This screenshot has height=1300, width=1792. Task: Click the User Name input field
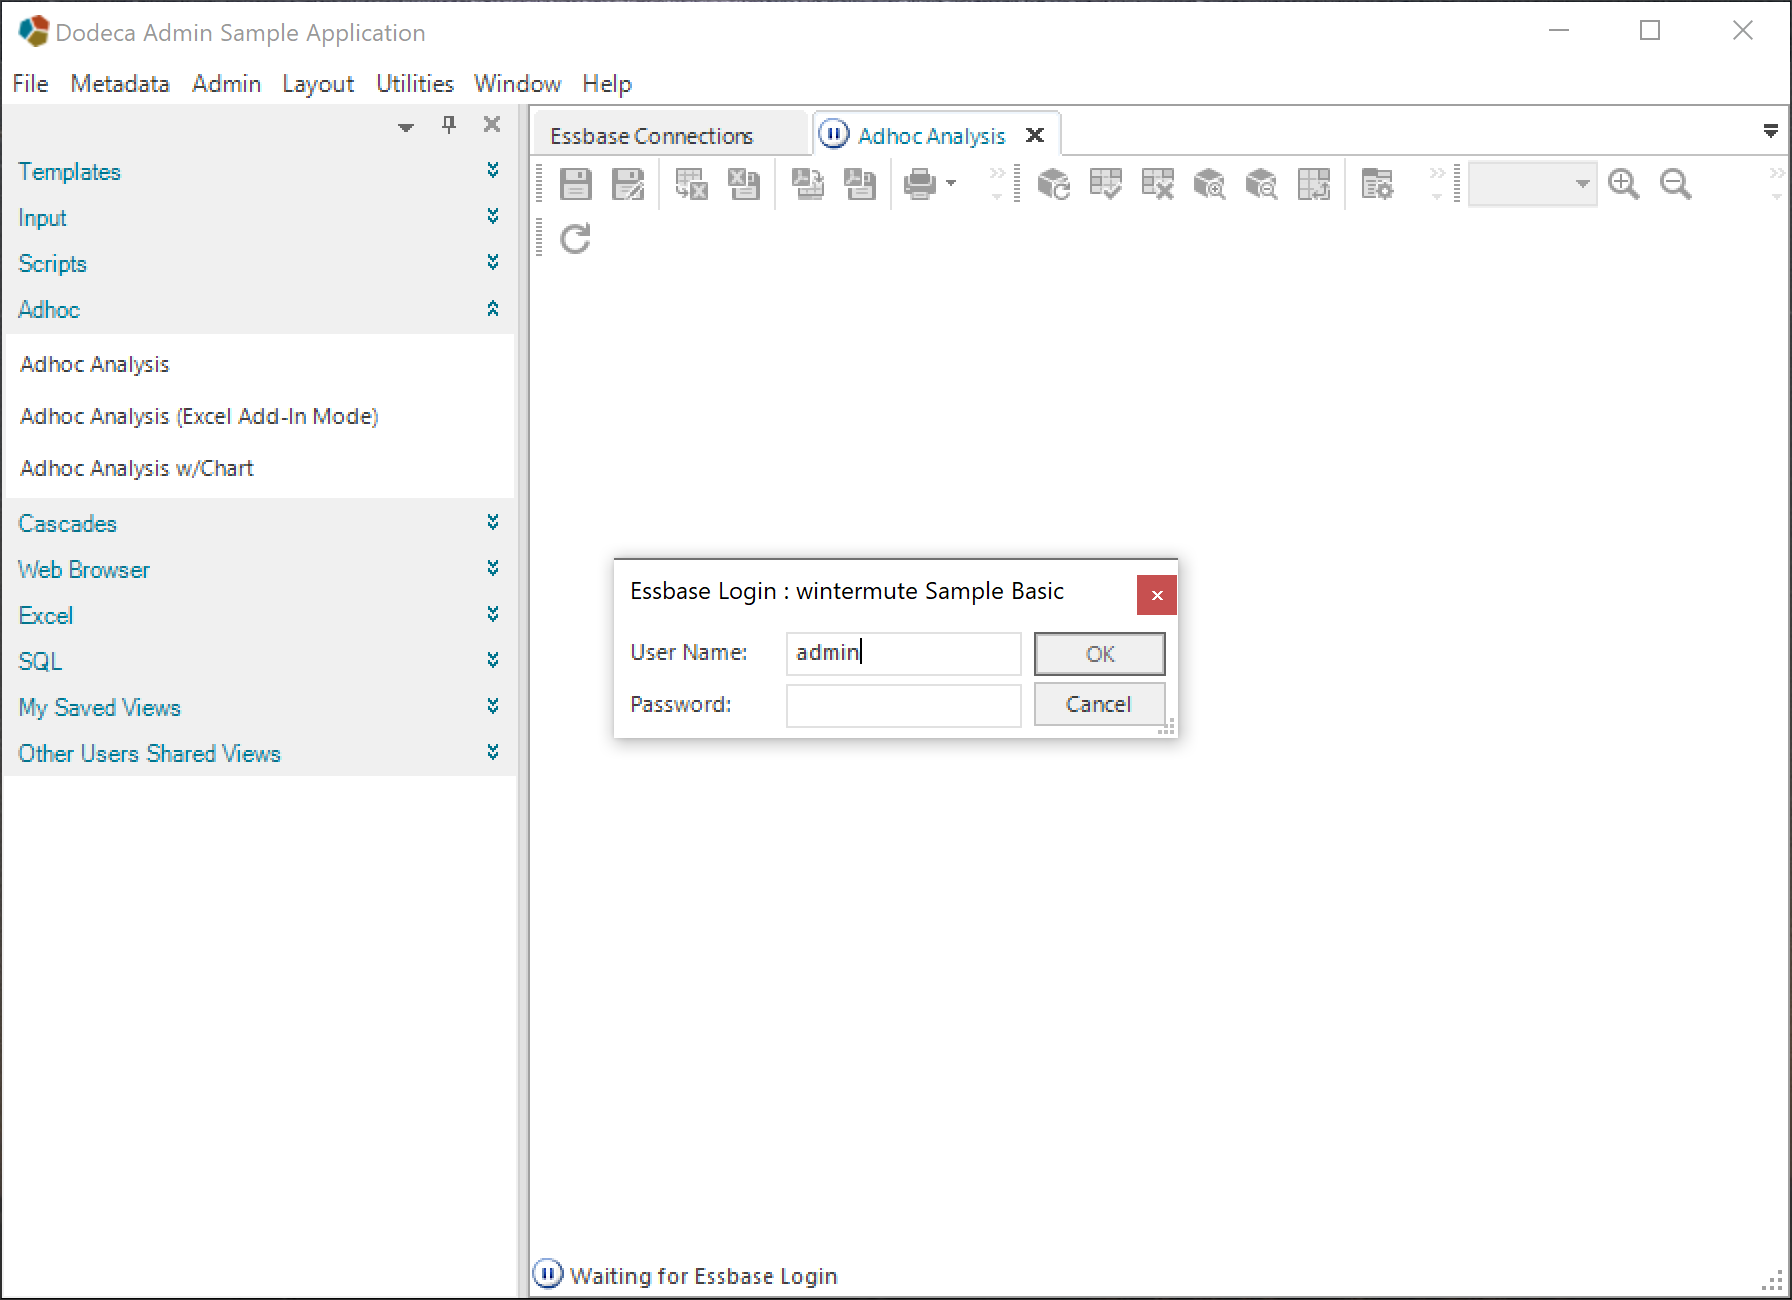click(903, 653)
